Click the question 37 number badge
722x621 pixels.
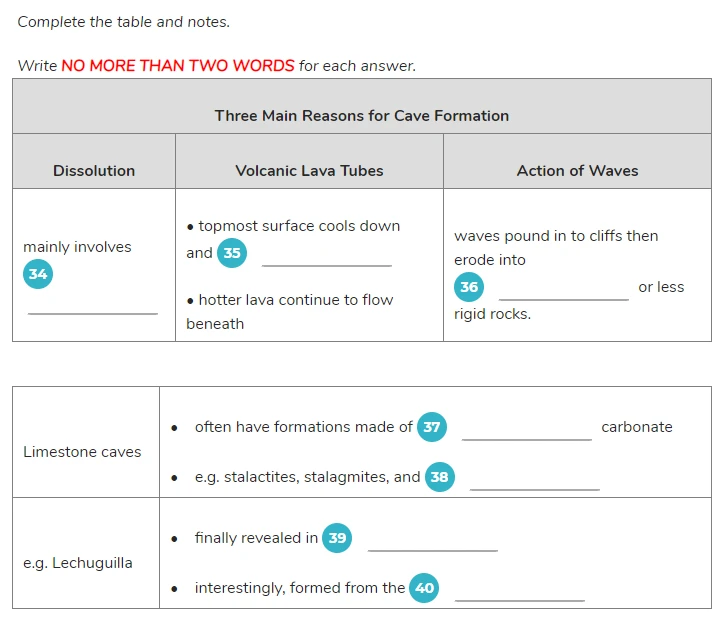click(x=431, y=427)
